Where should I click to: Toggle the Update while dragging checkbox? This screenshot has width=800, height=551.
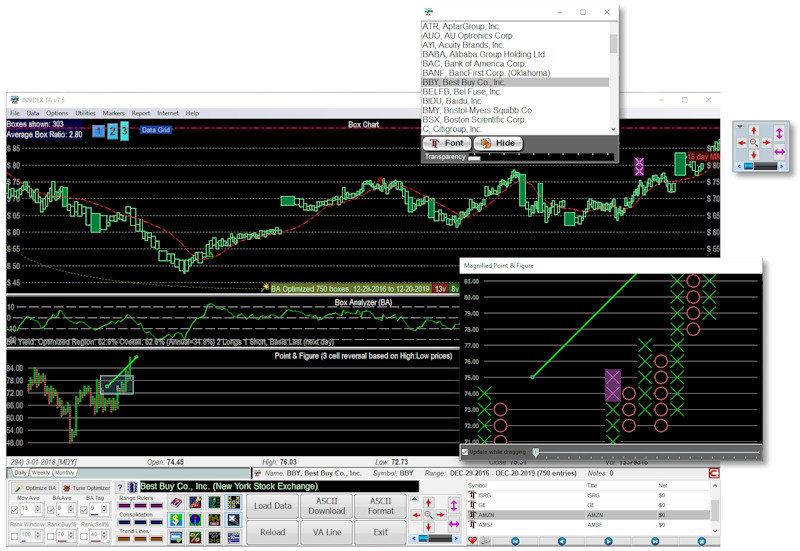point(465,452)
